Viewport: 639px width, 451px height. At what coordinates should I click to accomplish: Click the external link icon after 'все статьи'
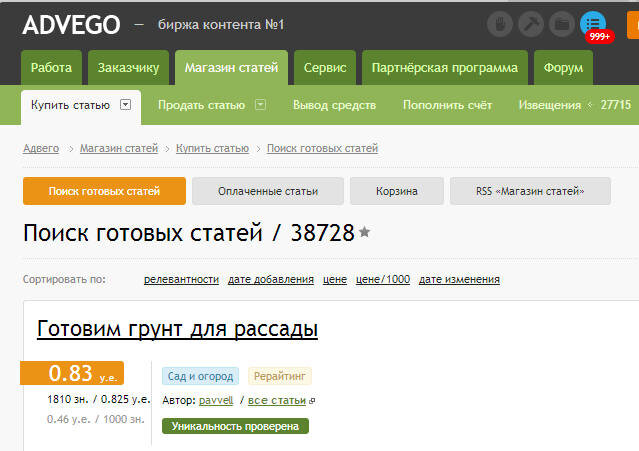(312, 401)
